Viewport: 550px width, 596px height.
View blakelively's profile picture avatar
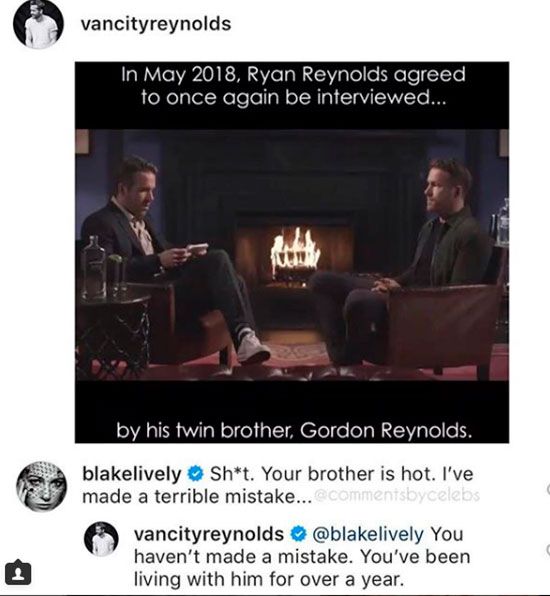(x=42, y=486)
